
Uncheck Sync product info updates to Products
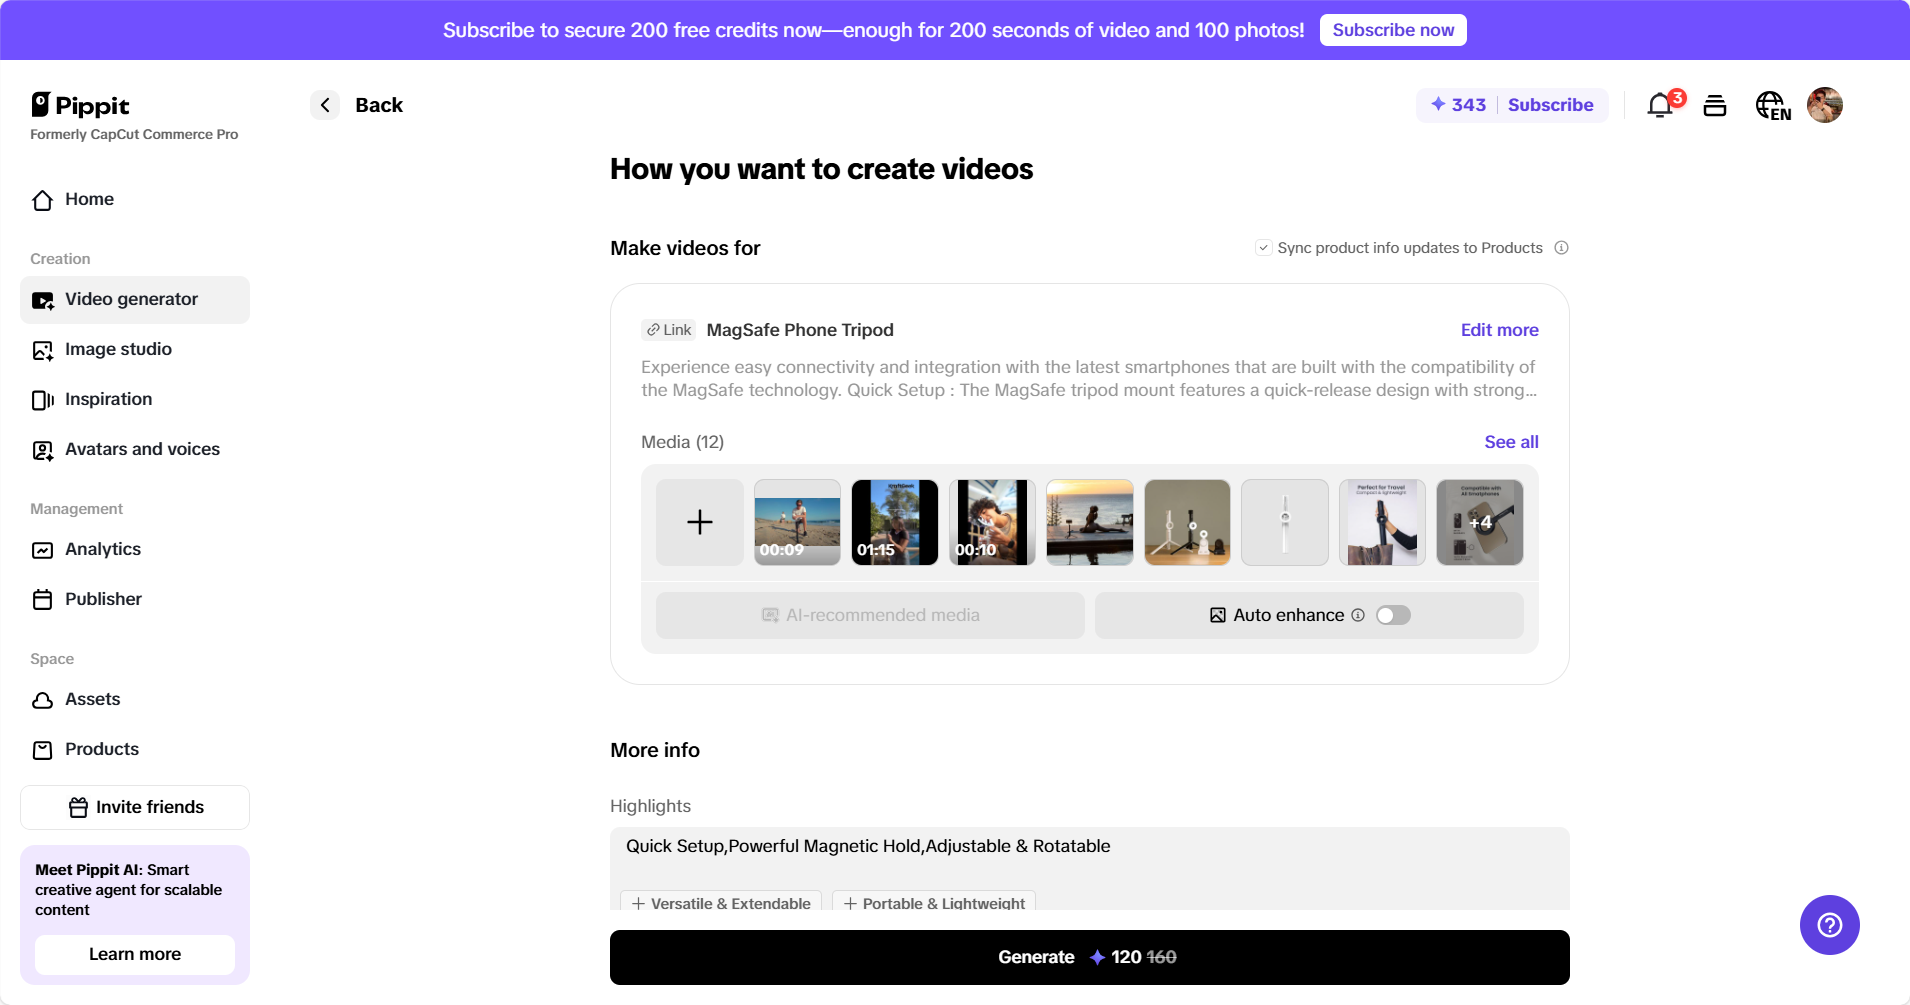(1263, 247)
